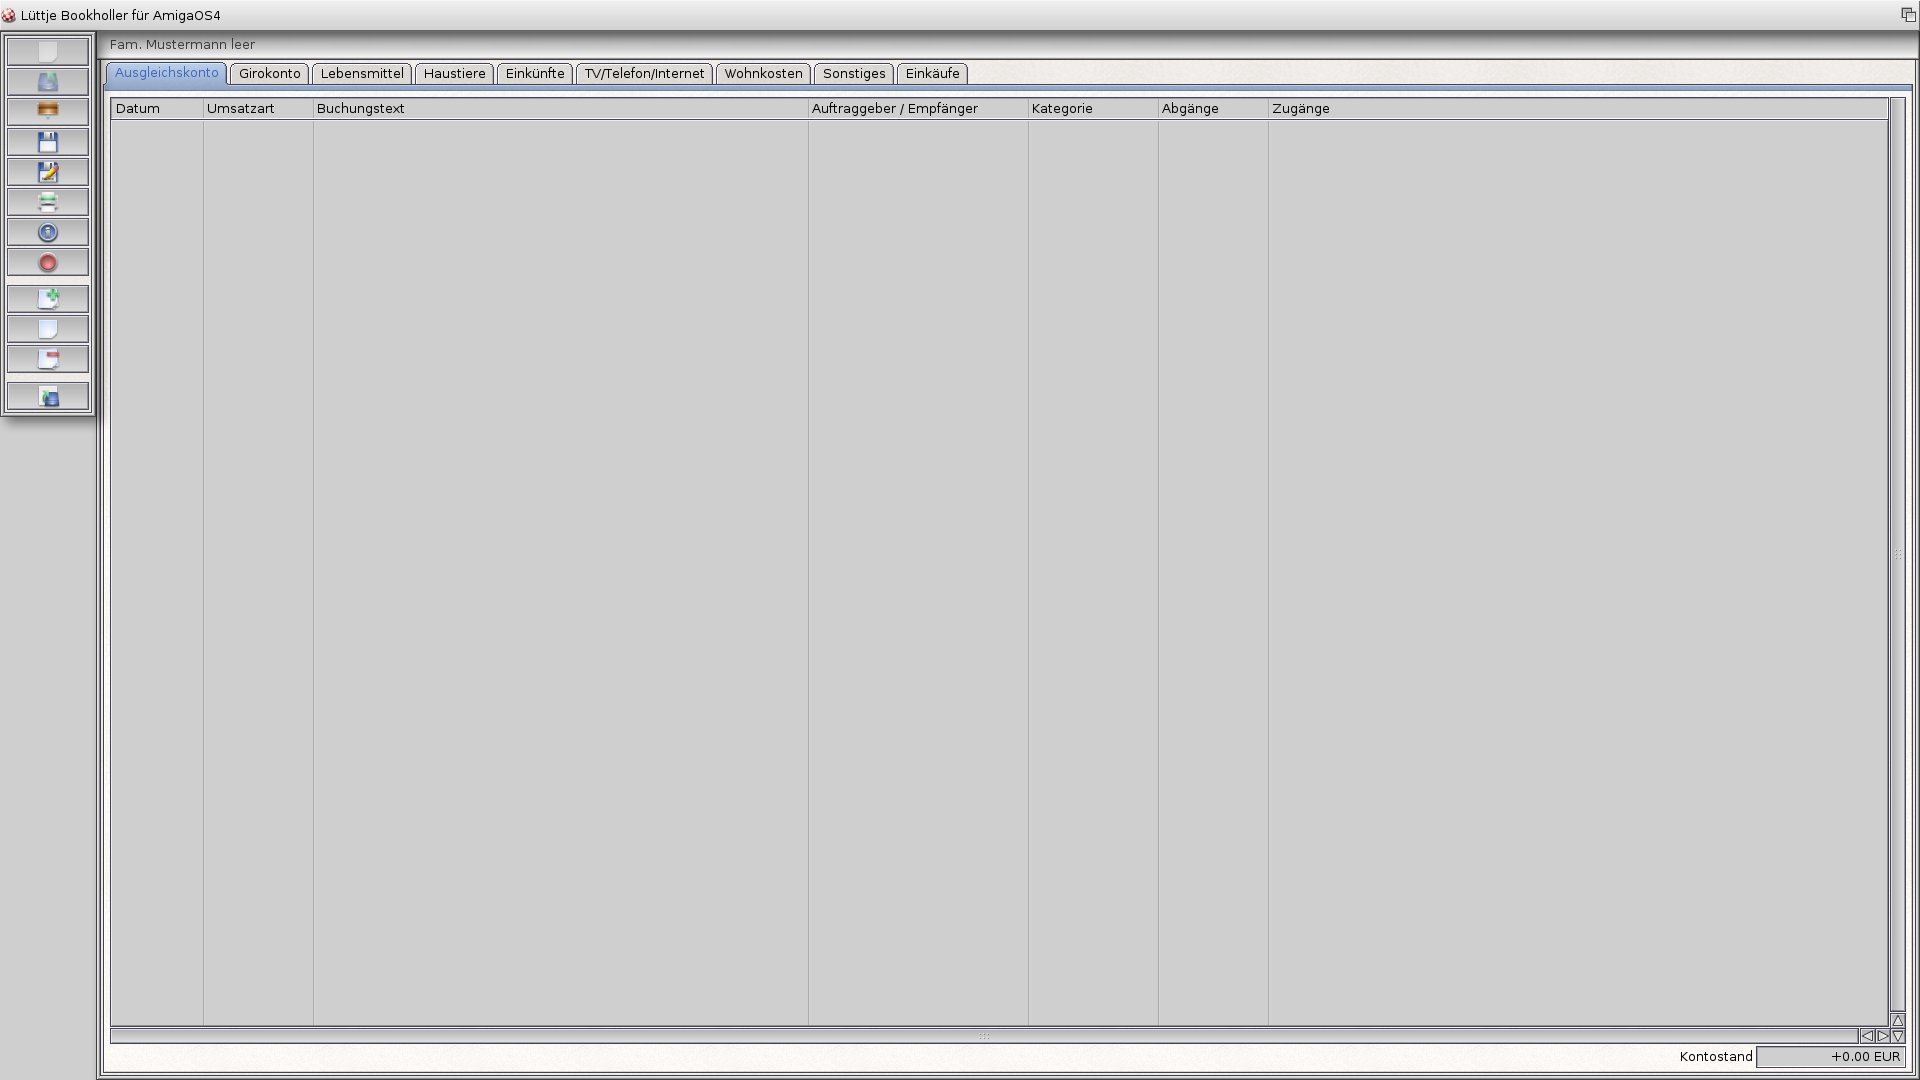
Task: Click the red round stop icon
Action: 47,263
